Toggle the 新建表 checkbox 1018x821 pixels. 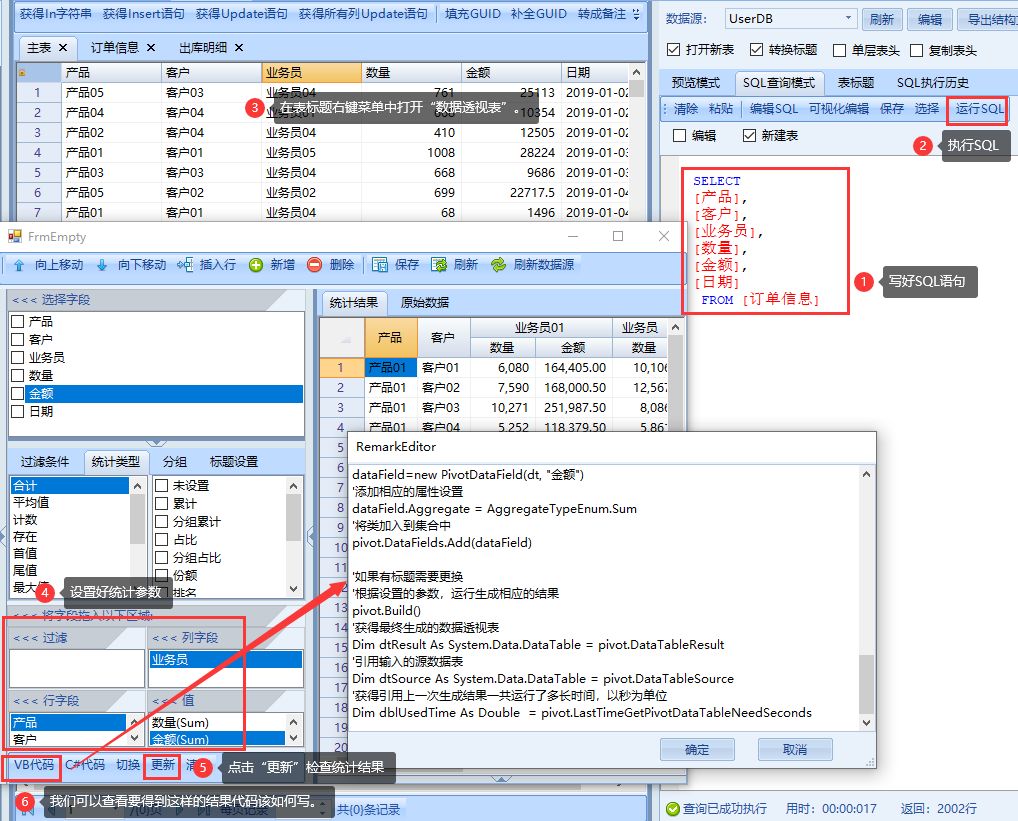[750, 136]
